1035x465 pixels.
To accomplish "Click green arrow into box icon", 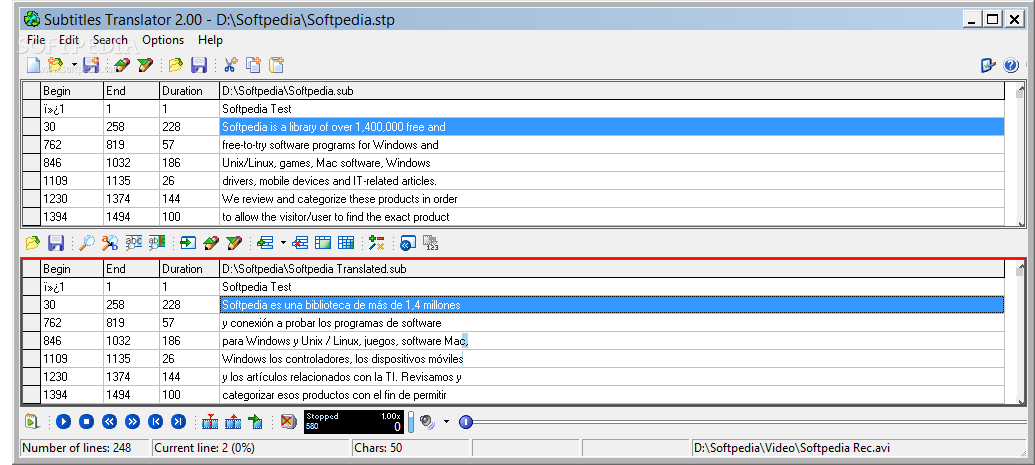I will point(188,243).
